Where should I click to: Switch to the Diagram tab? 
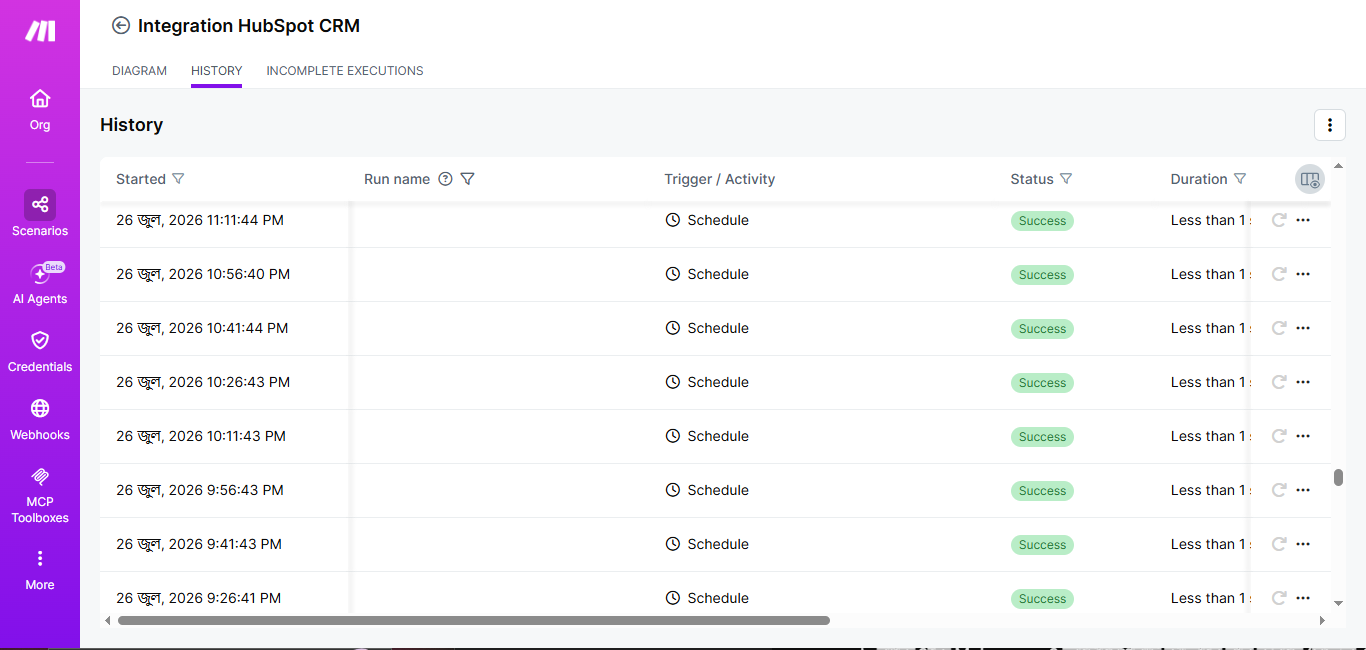click(x=139, y=71)
